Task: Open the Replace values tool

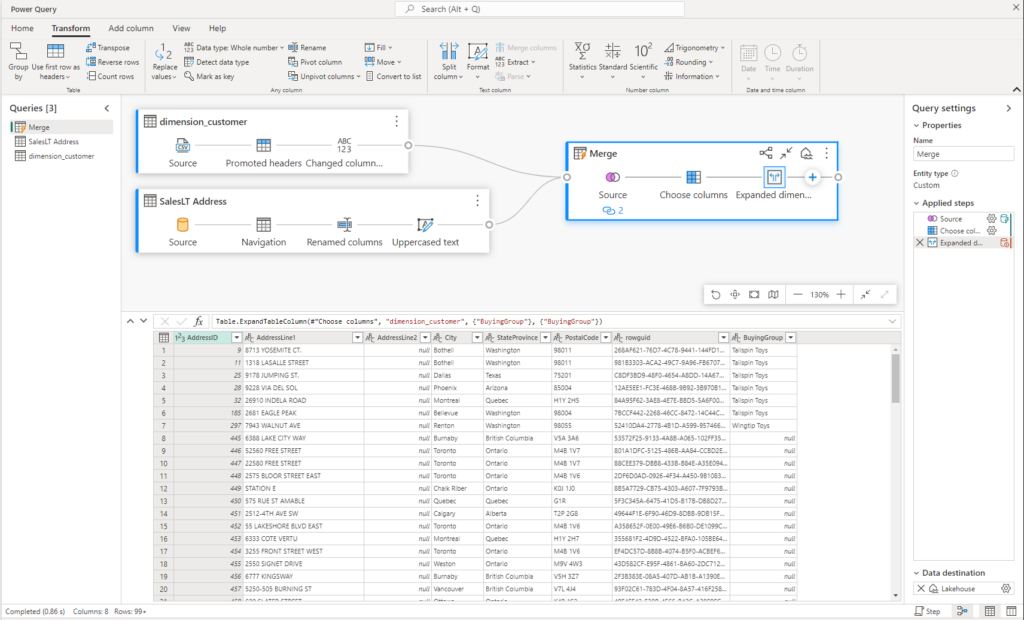Action: (164, 62)
